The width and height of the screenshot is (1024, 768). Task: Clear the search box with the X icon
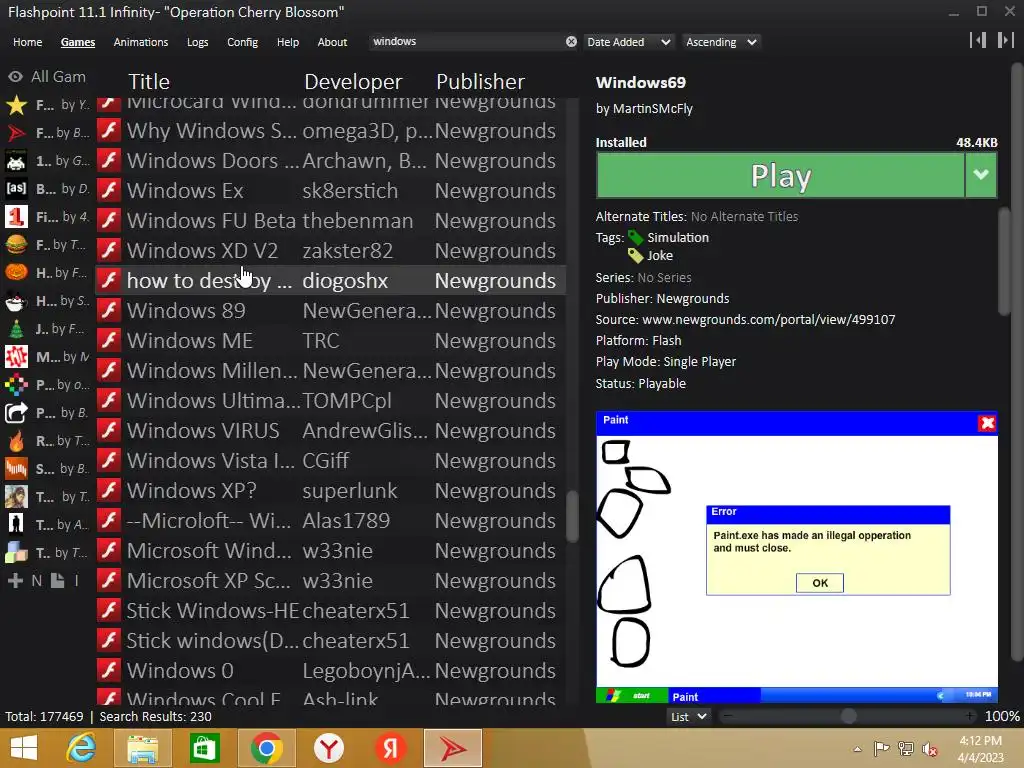click(x=571, y=42)
